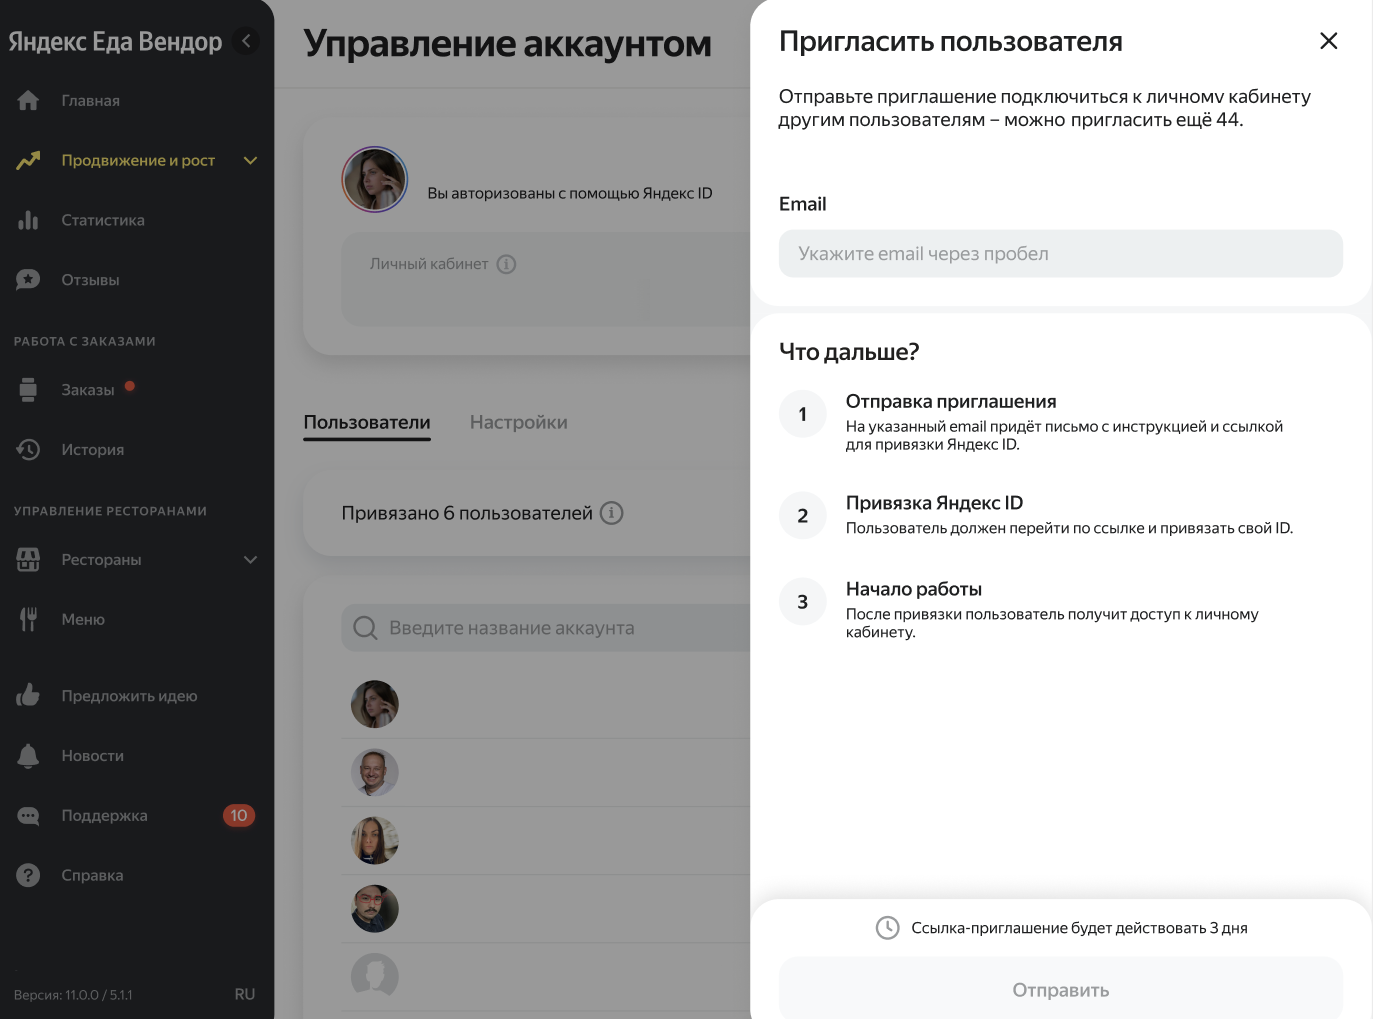Click the Предложить идею thumbs-up icon
This screenshot has width=1373, height=1019.
(x=28, y=695)
